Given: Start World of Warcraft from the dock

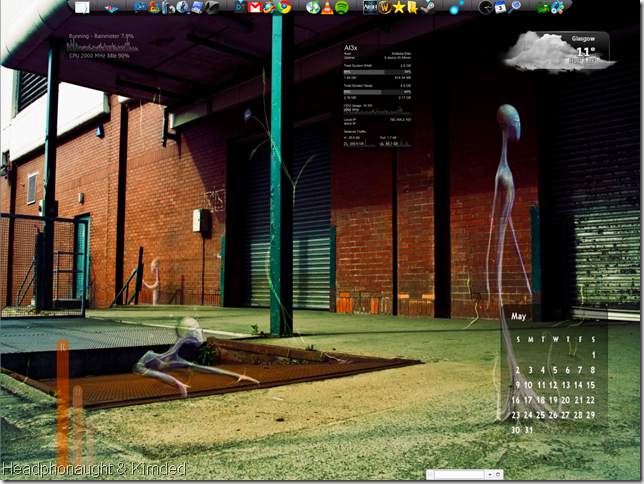Looking at the screenshot, I should [384, 7].
